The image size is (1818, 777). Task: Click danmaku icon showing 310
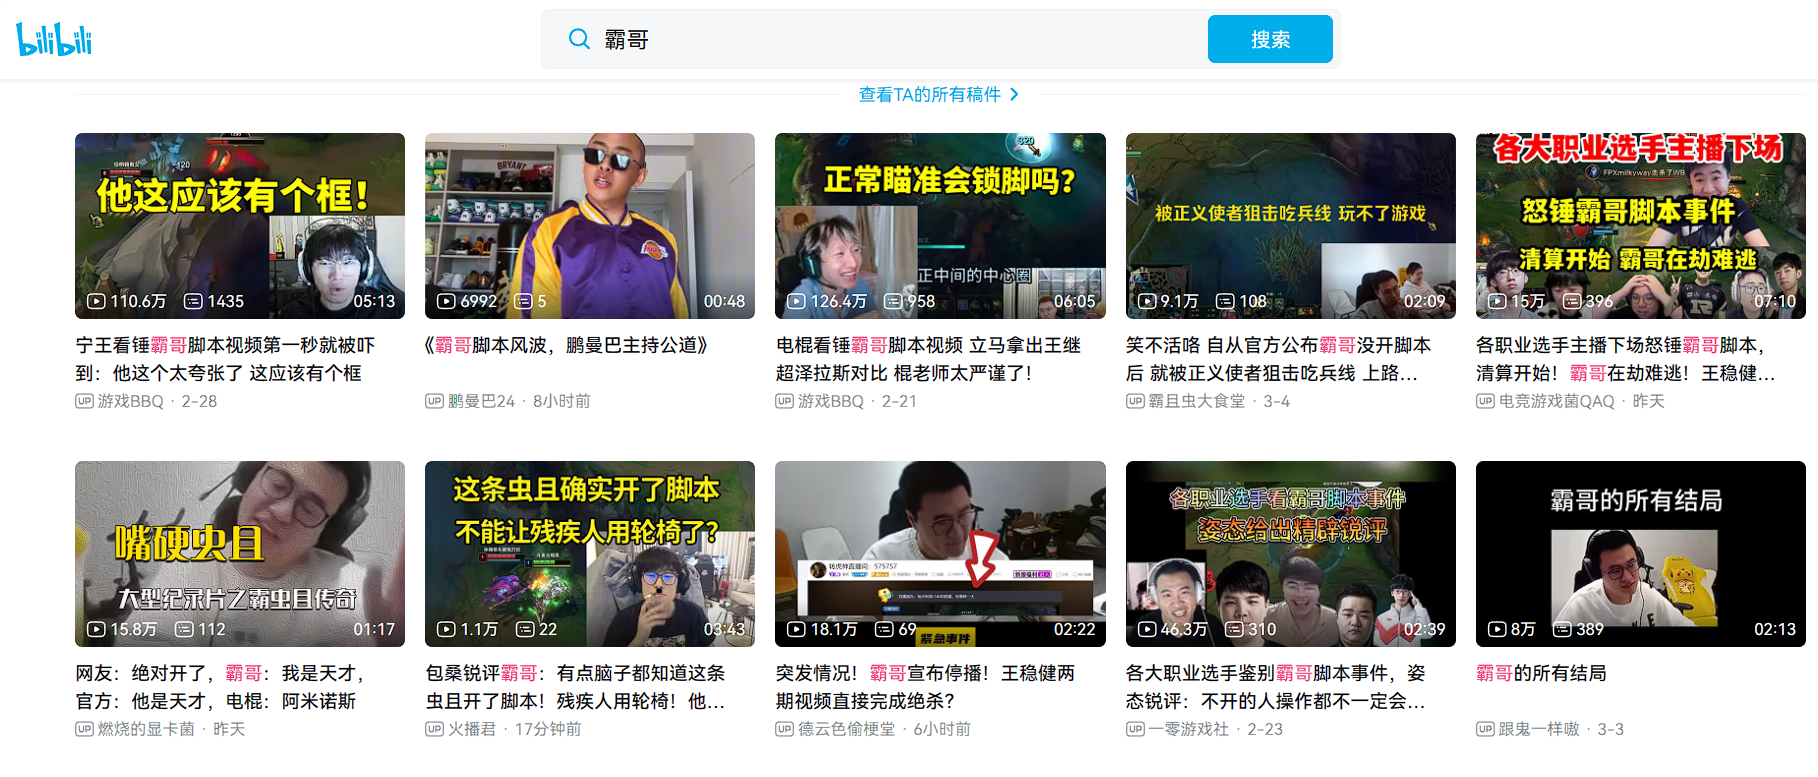coord(1234,629)
